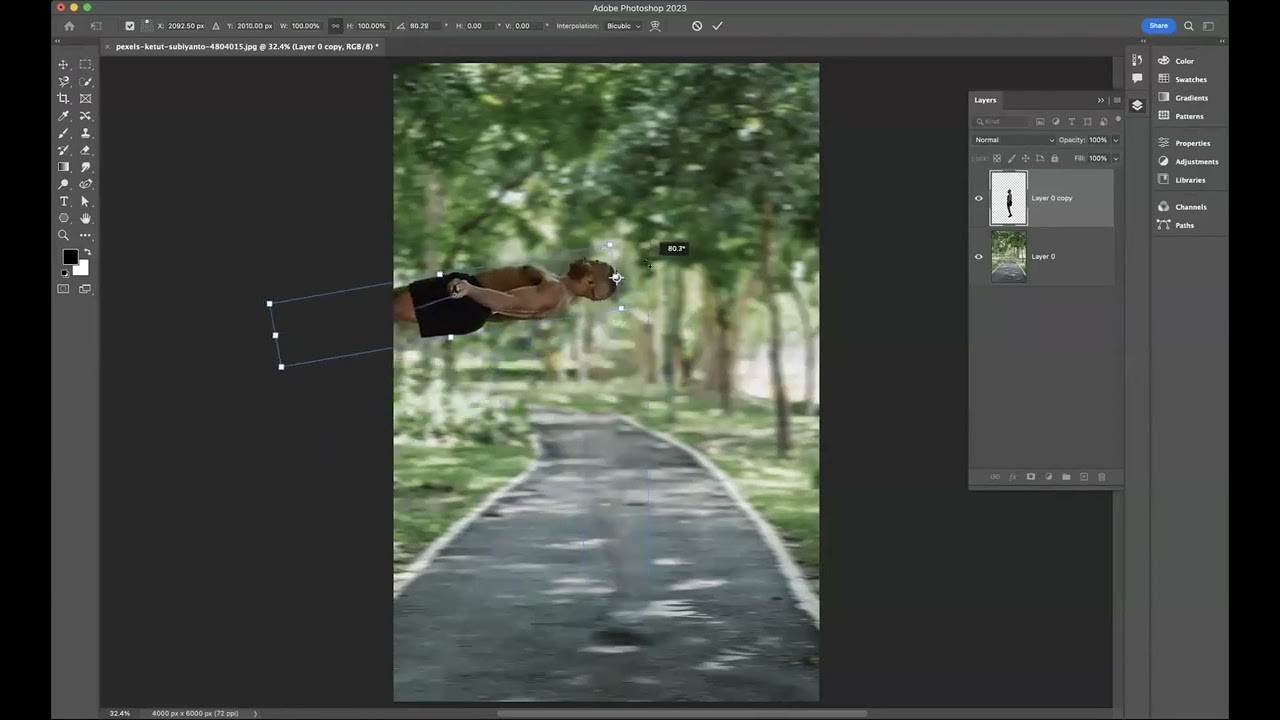Open the Fill slider dropdown arrow
The image size is (1280, 720).
[1115, 158]
